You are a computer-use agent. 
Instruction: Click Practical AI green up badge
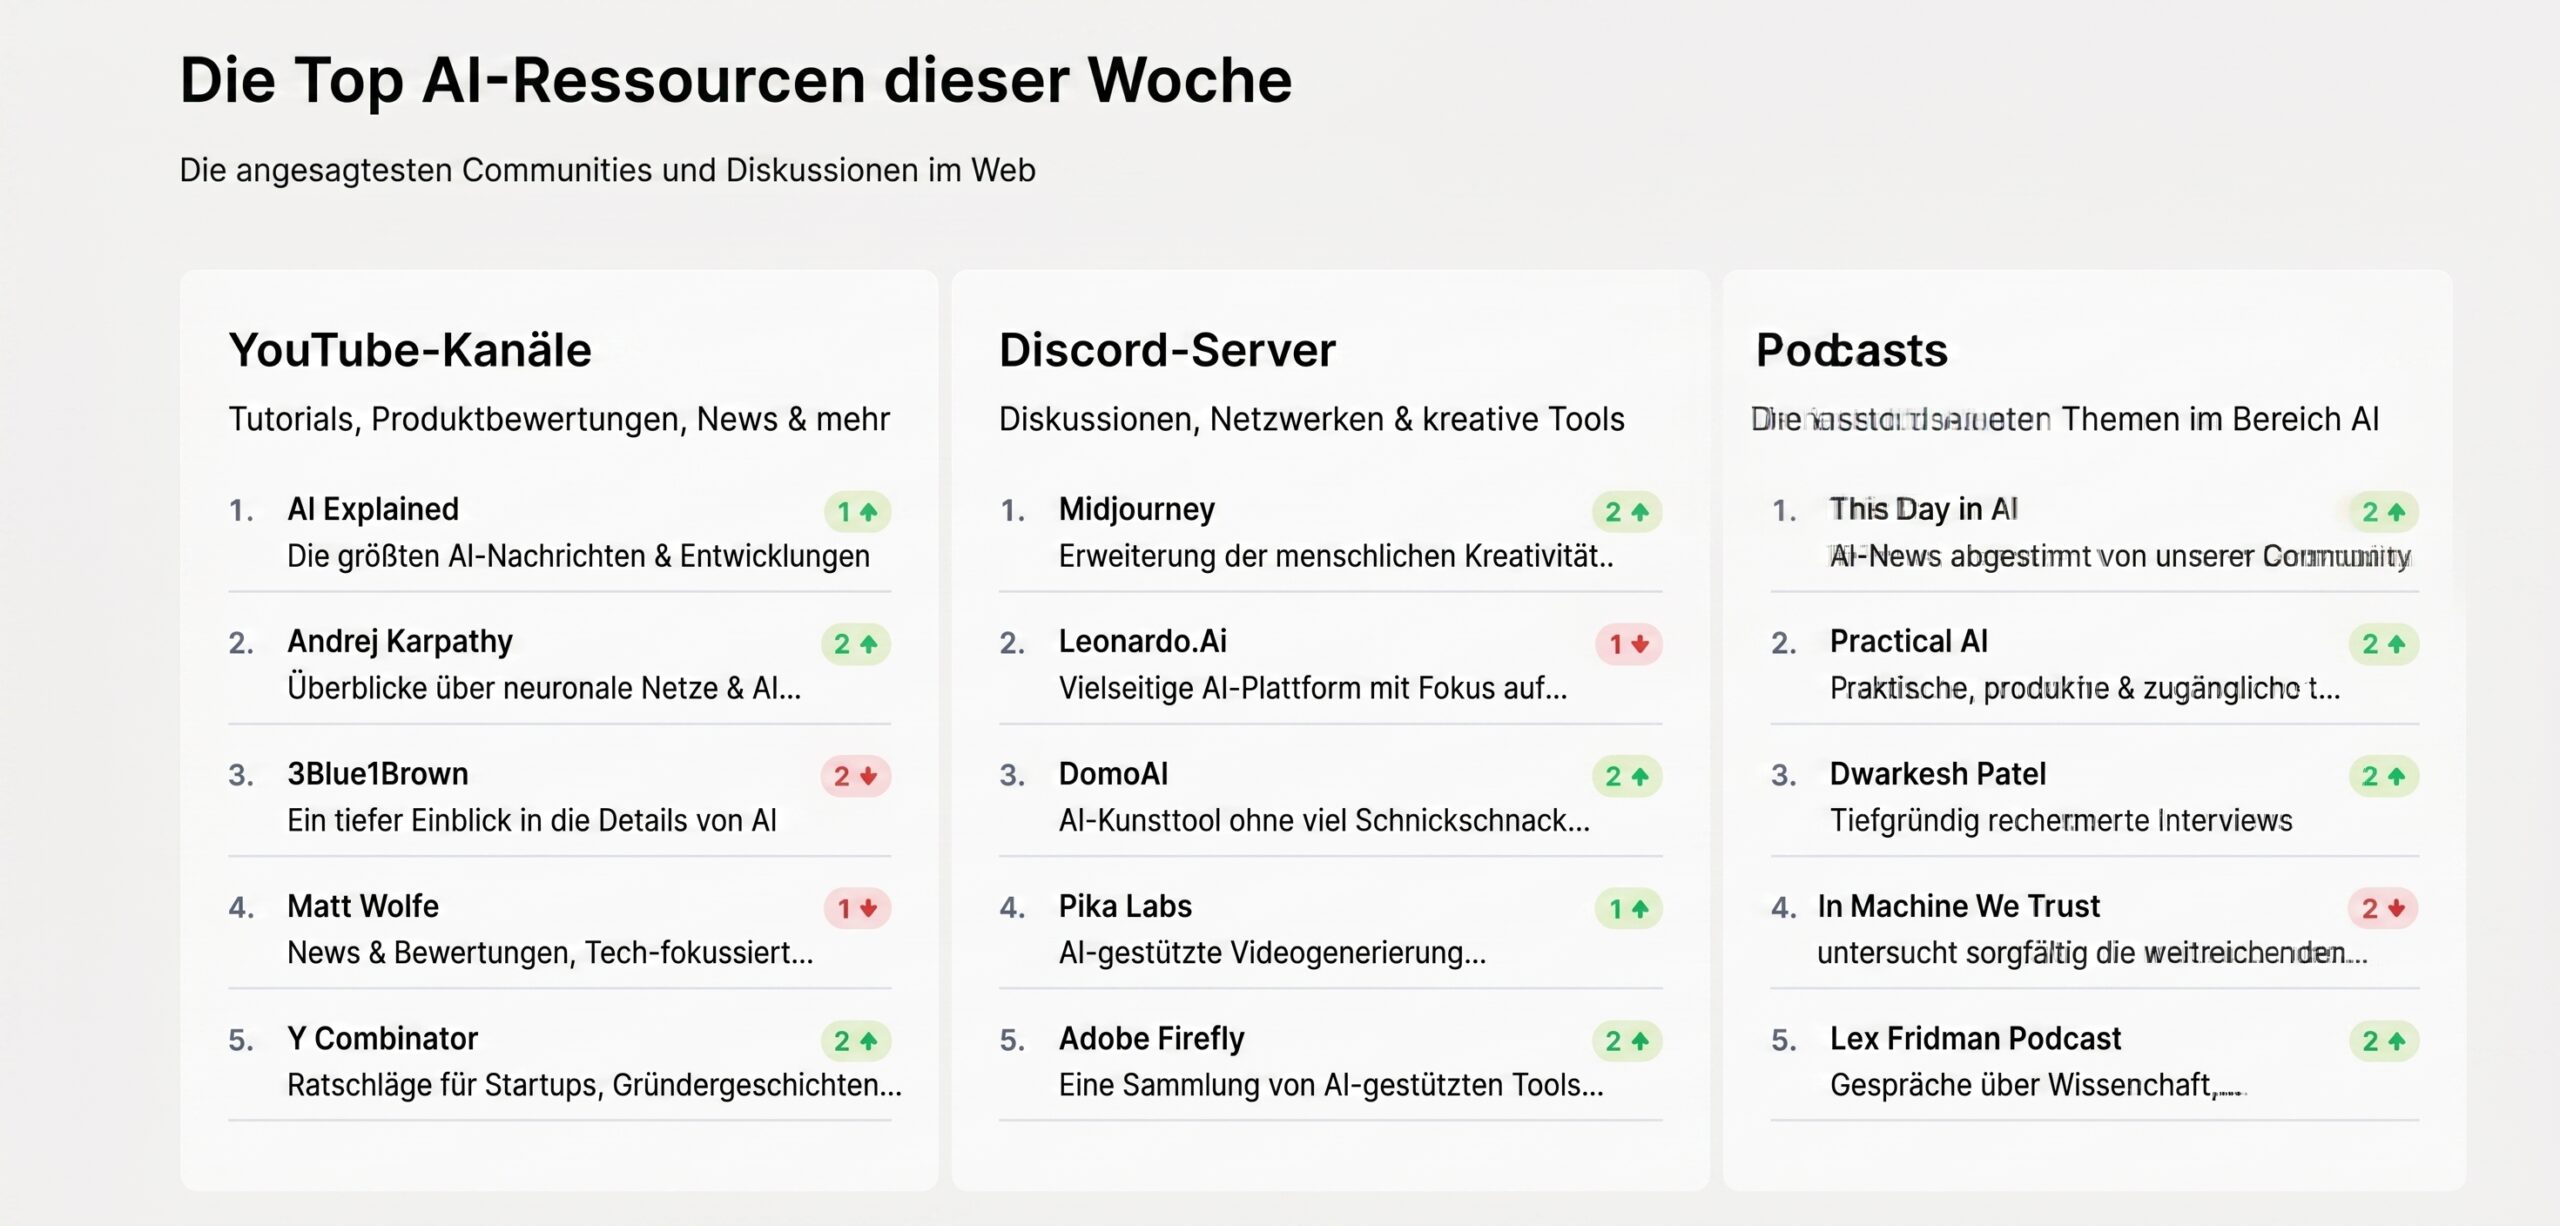coord(2384,644)
